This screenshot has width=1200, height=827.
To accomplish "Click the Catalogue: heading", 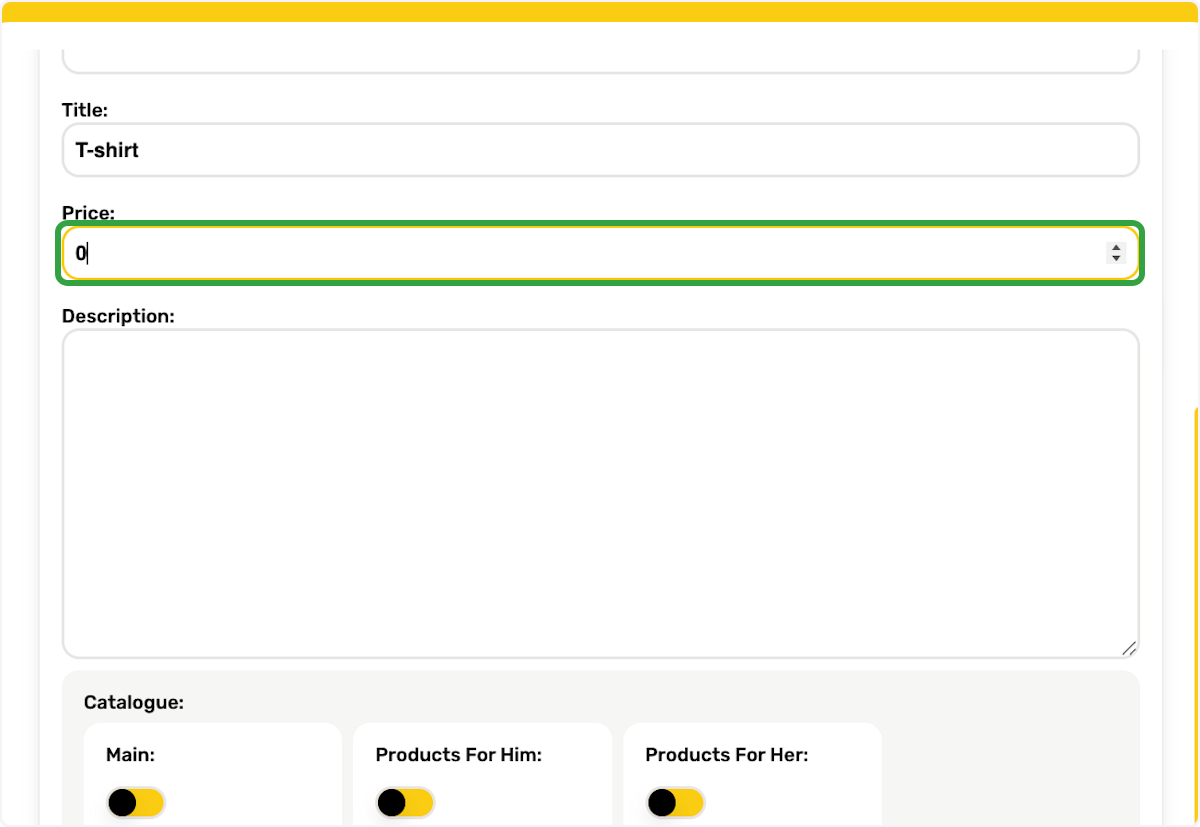I will tap(134, 702).
